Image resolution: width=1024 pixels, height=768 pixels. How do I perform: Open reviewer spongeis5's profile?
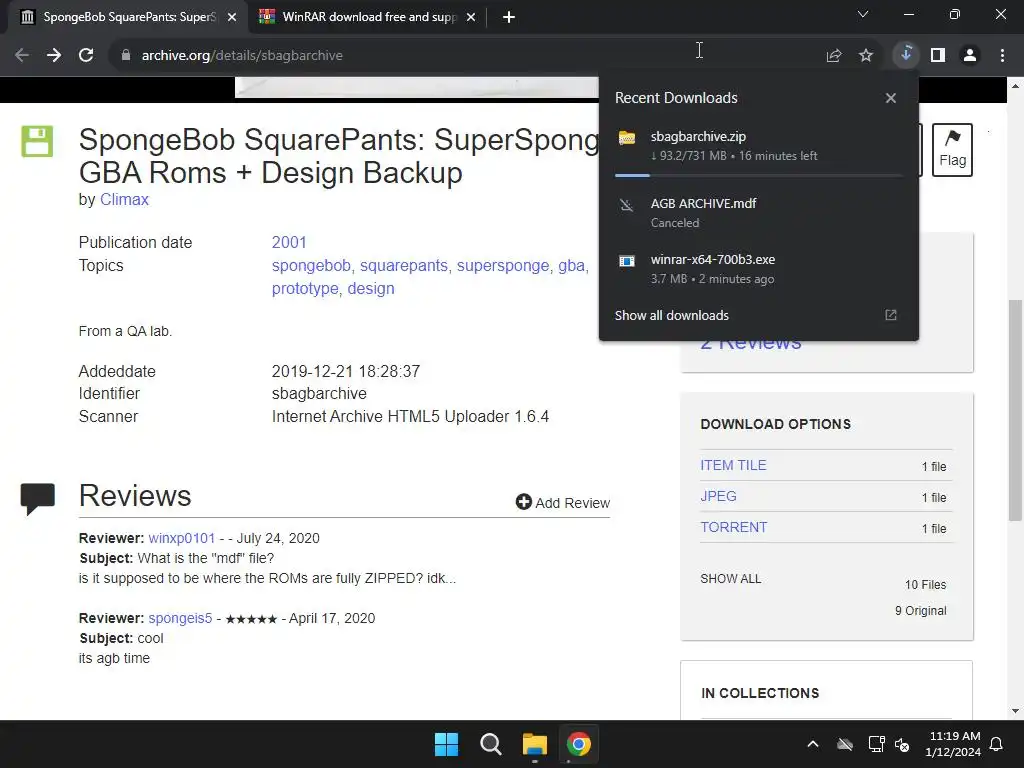[x=180, y=618]
